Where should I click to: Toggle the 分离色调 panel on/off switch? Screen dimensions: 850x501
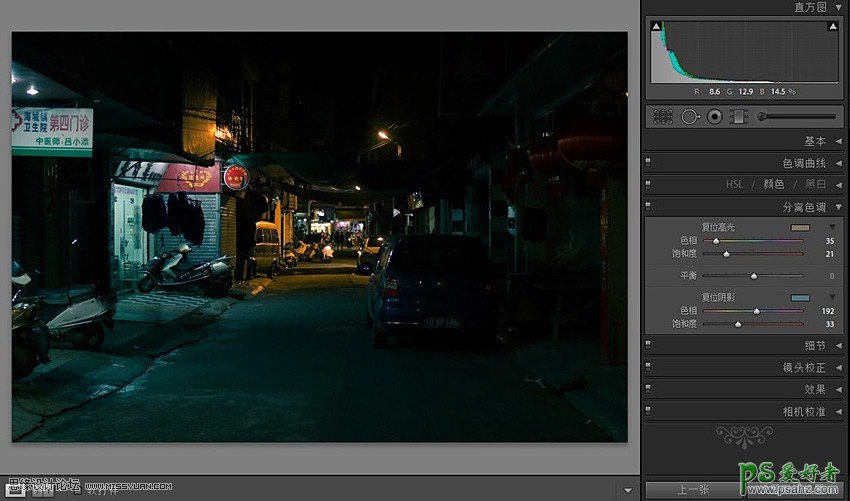coord(648,207)
